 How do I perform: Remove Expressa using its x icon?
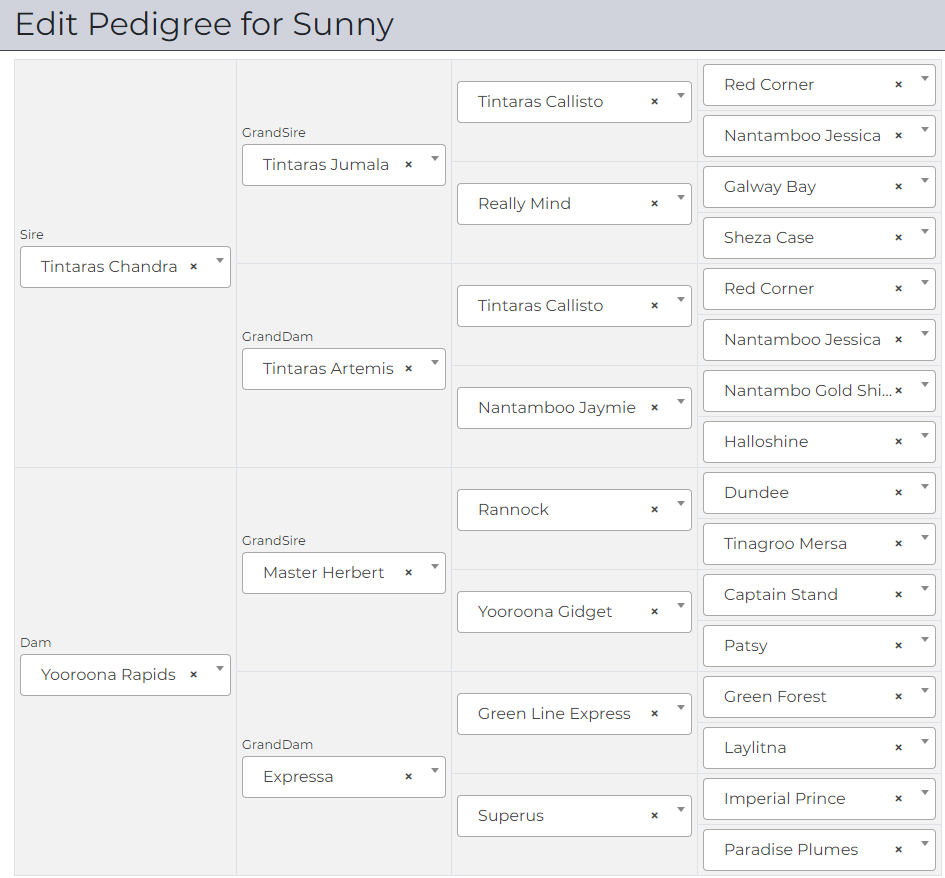[409, 777]
